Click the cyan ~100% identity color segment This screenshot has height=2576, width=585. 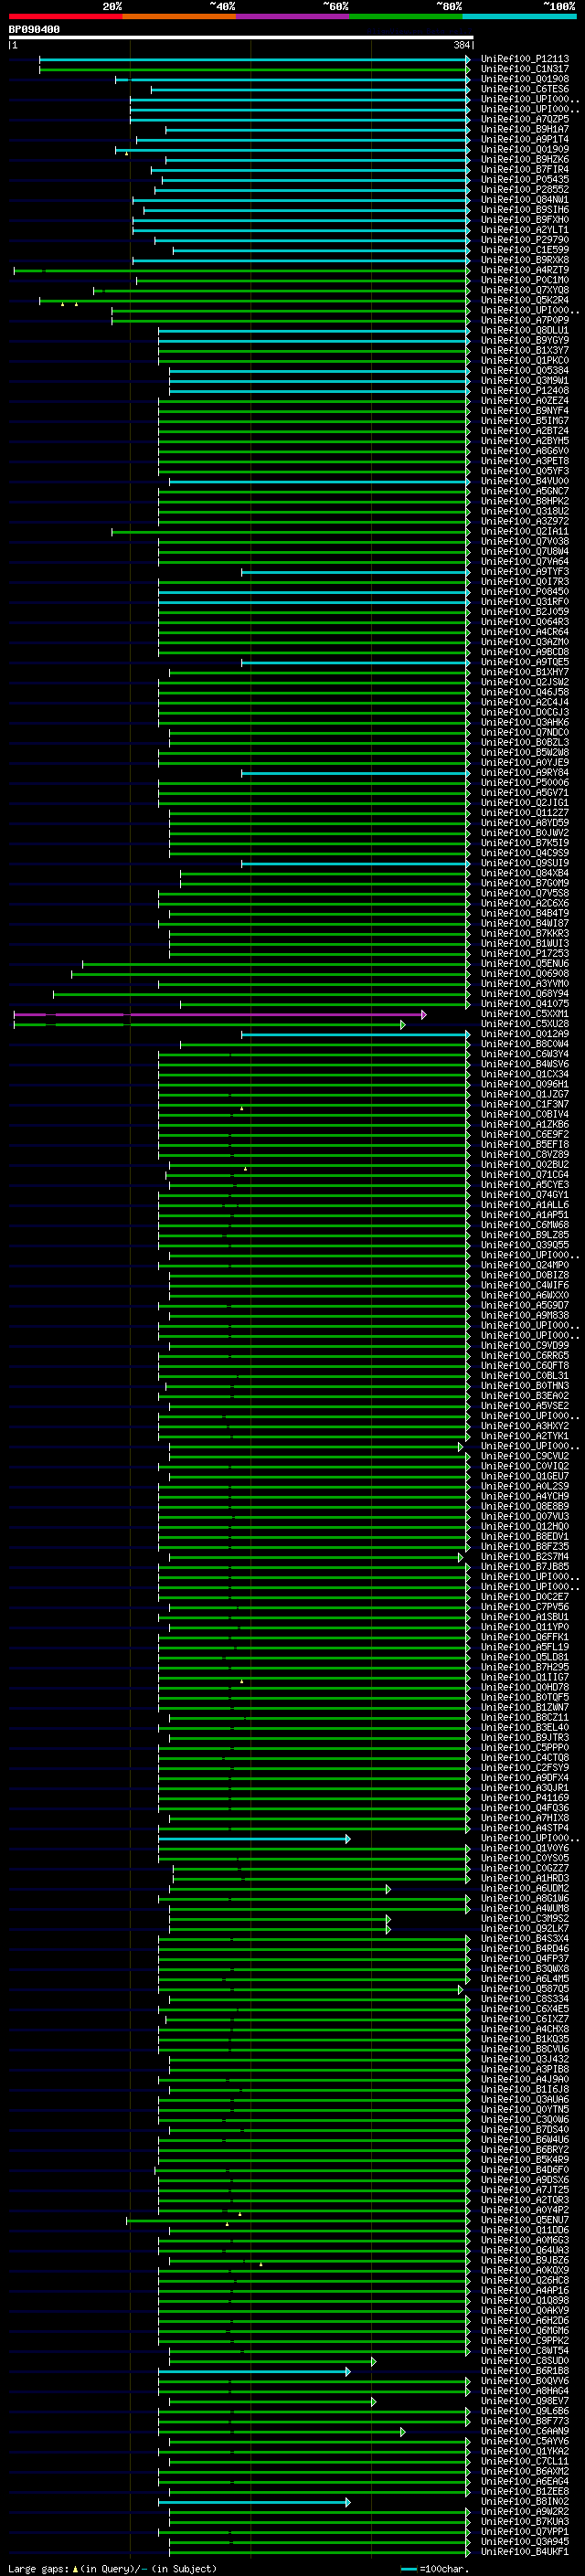pyautogui.click(x=519, y=17)
